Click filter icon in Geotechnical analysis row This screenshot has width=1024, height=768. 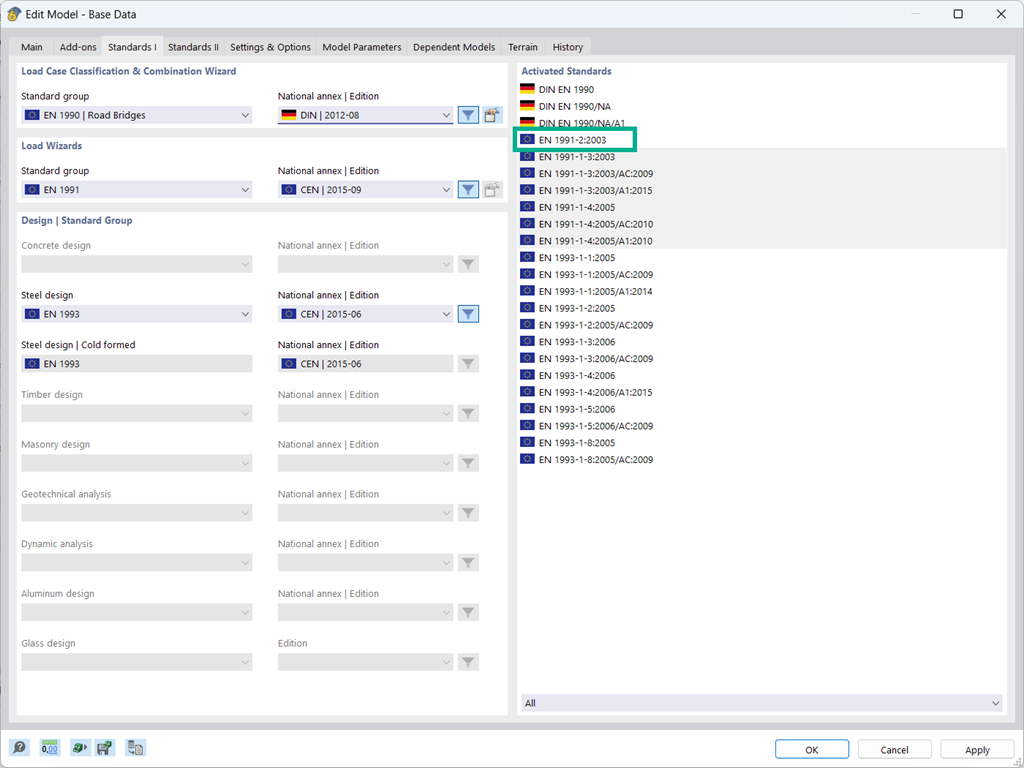coord(468,513)
